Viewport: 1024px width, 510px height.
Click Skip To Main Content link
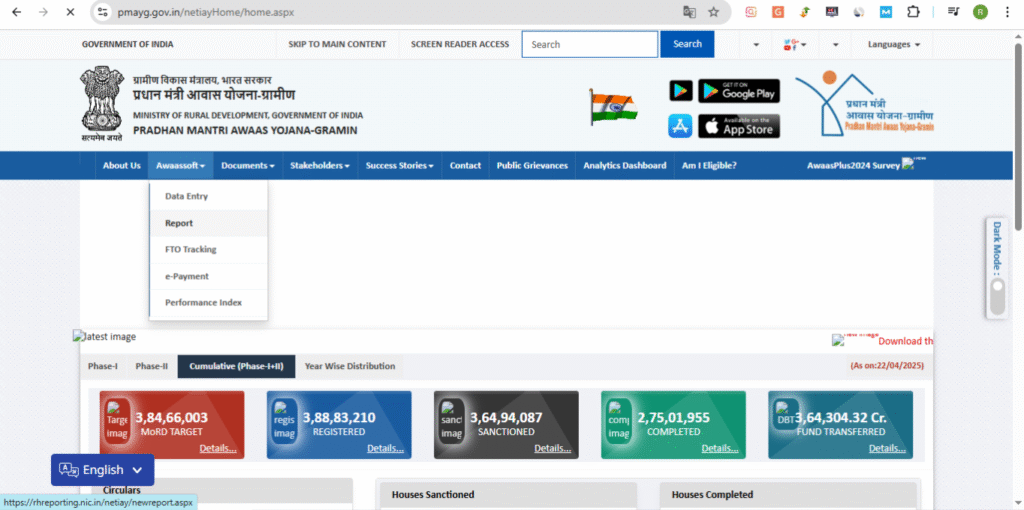pos(338,44)
